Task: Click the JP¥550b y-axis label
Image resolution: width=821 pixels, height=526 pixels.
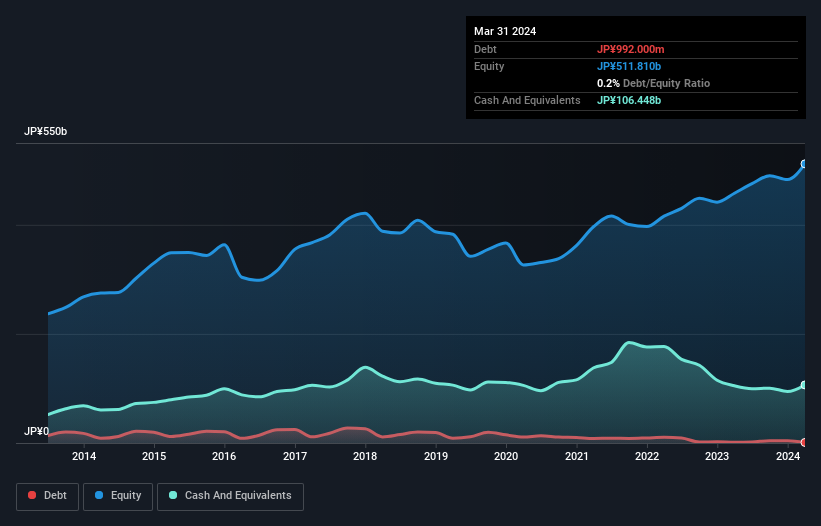Action: pos(46,132)
